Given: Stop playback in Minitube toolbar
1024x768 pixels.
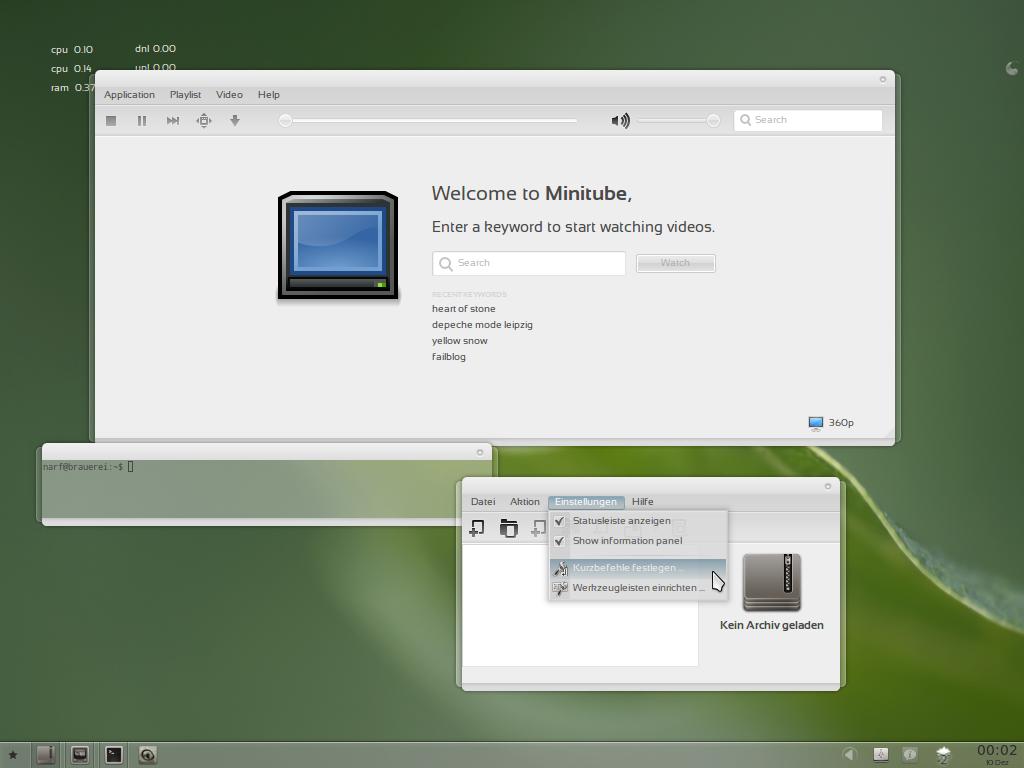Looking at the screenshot, I should 111,121.
